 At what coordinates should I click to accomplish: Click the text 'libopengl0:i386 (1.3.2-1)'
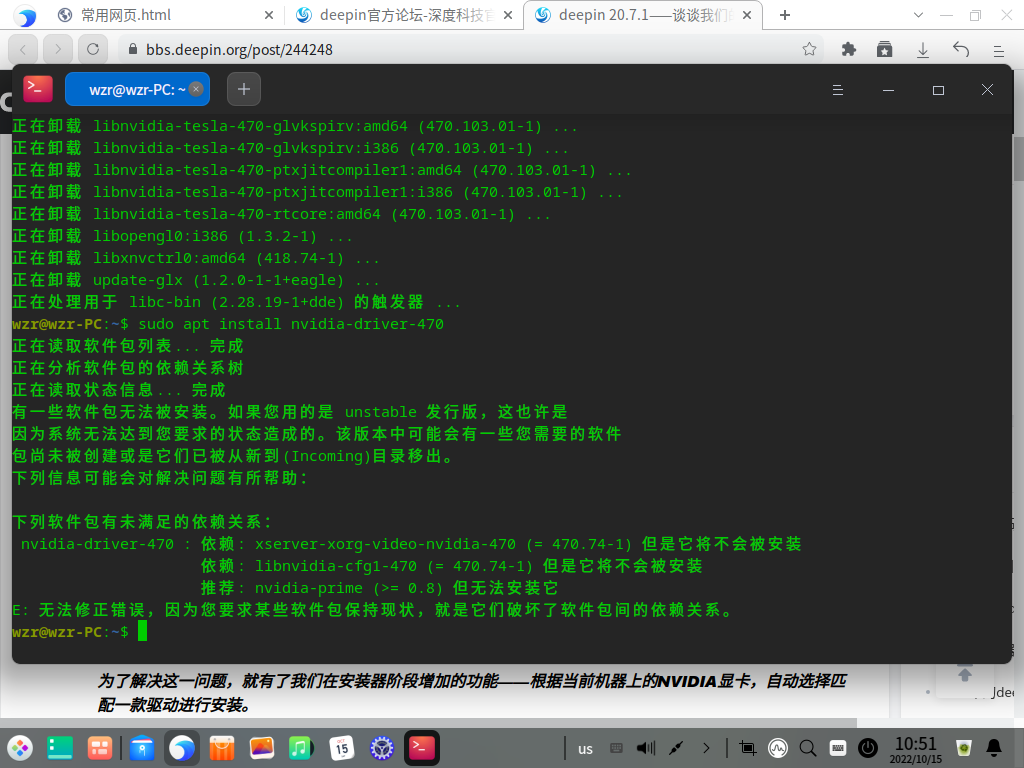tap(204, 236)
